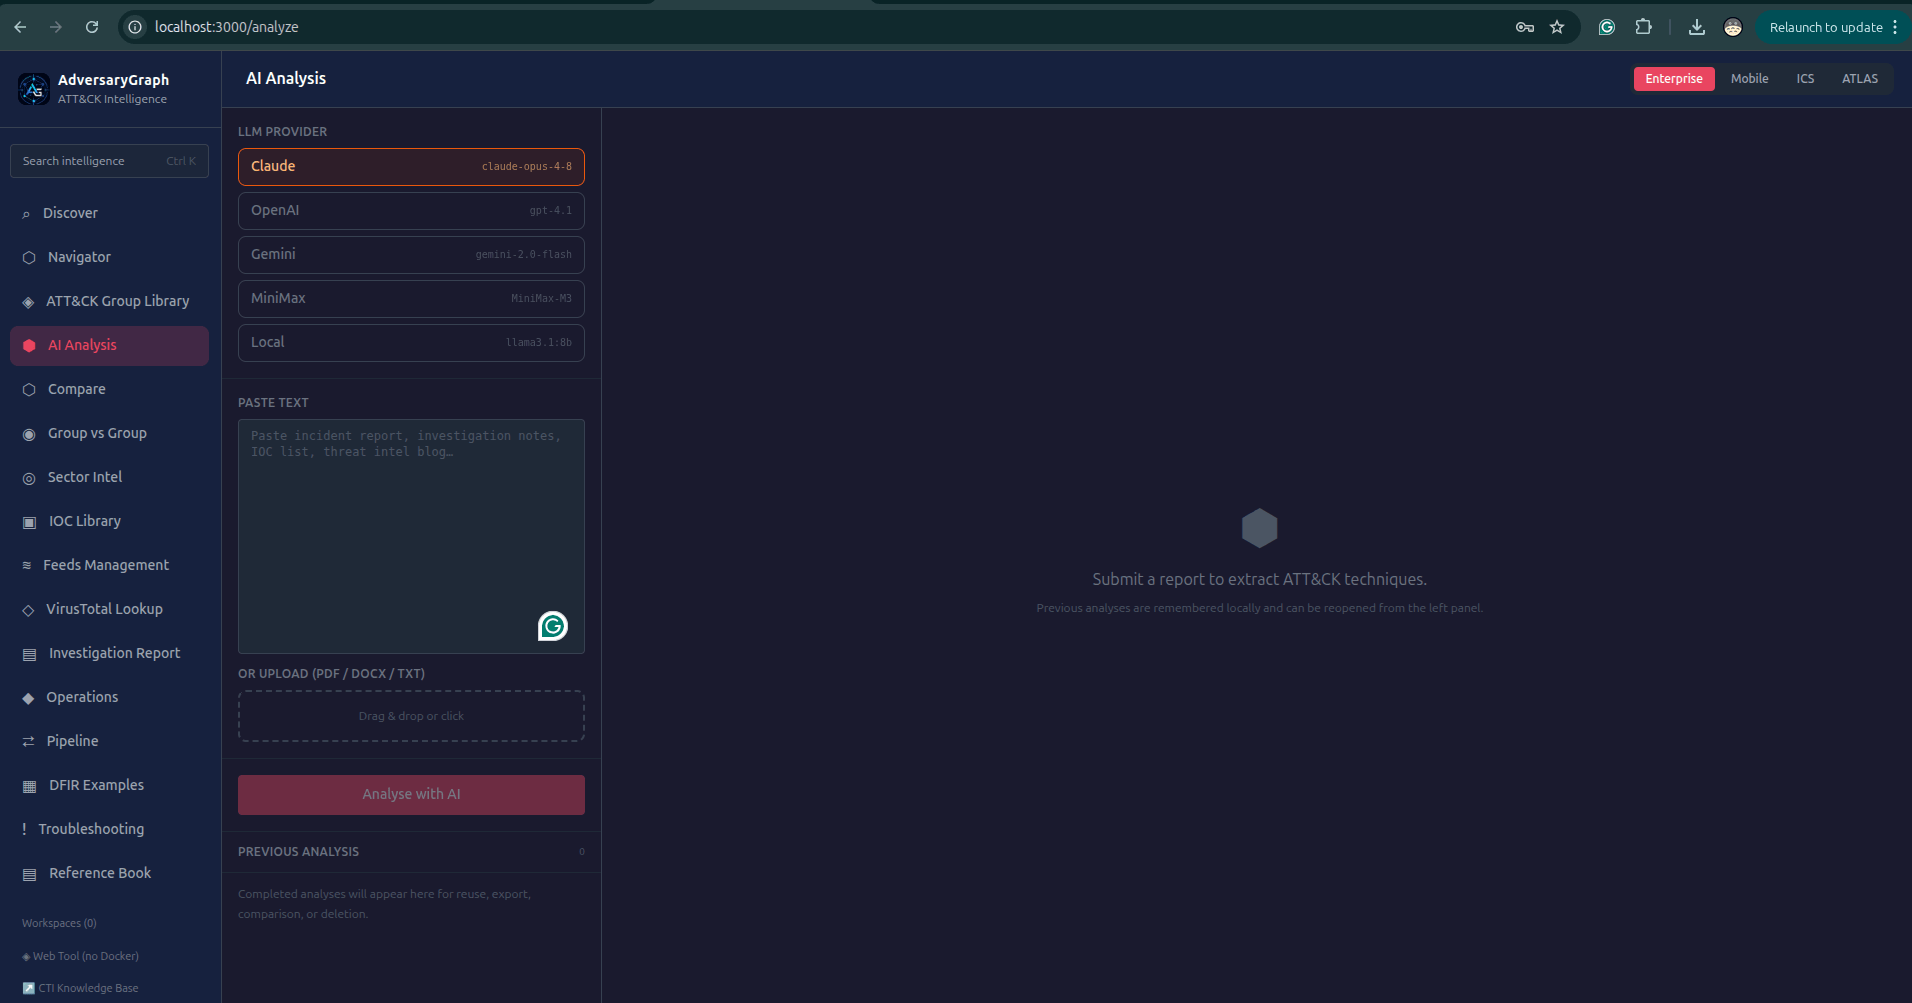
Task: Open the Troubleshooting page
Action: [109, 830]
